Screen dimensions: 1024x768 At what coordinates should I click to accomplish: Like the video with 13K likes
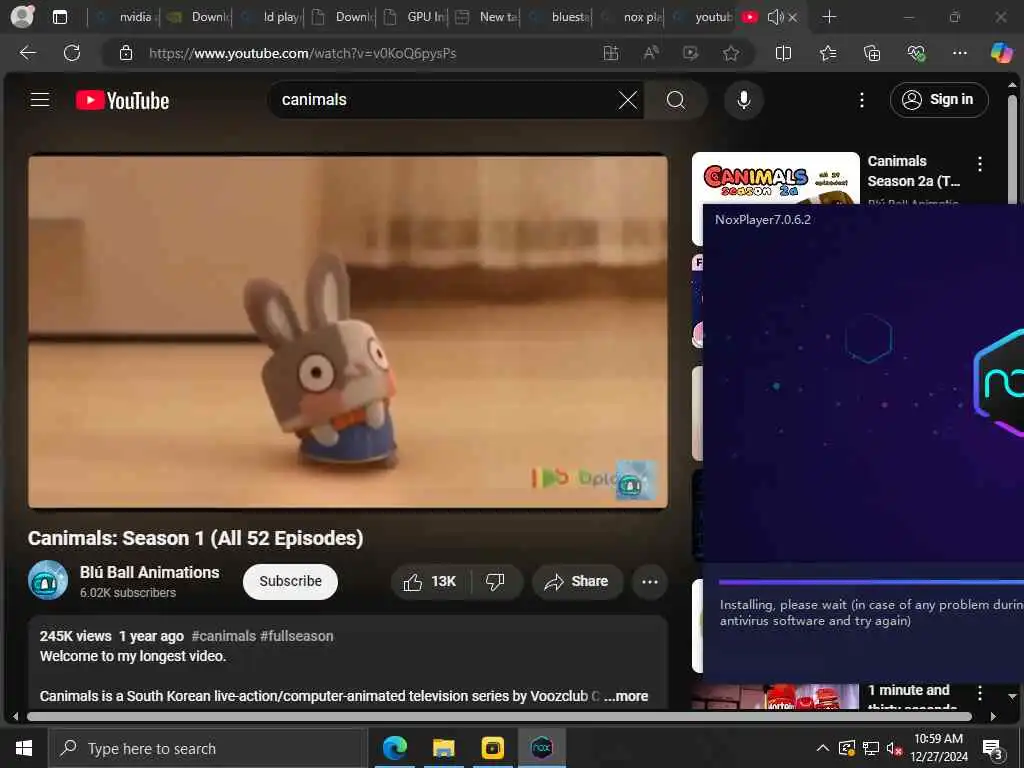tap(430, 581)
